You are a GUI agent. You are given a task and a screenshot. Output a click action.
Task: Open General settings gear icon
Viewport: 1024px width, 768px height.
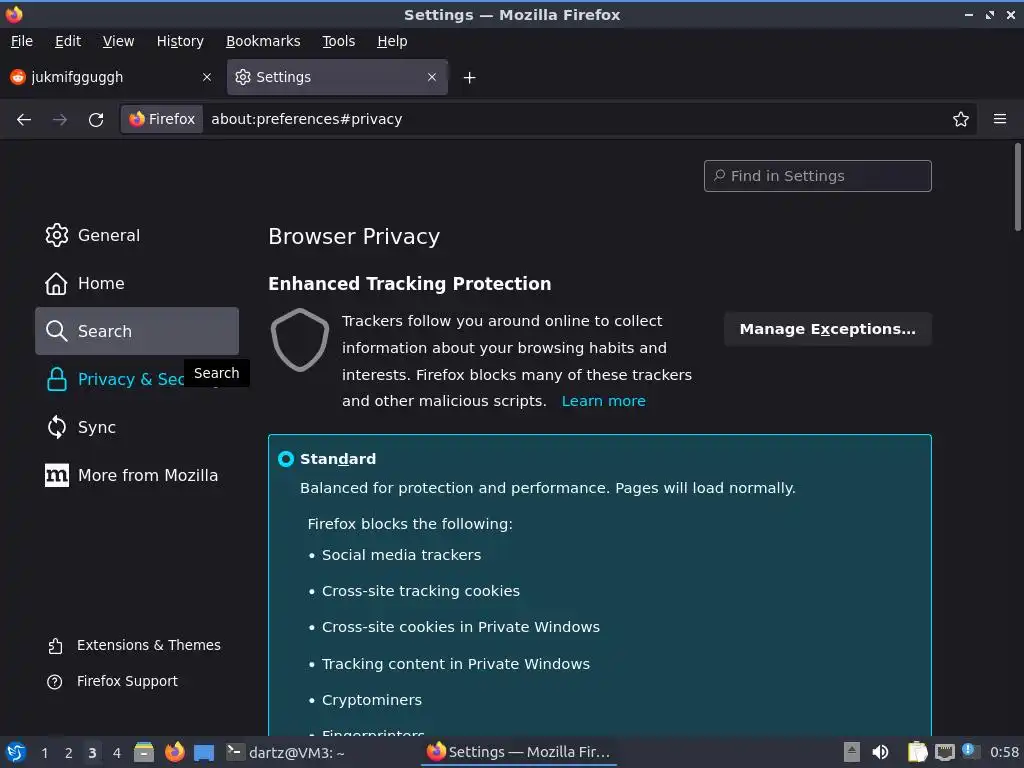57,235
